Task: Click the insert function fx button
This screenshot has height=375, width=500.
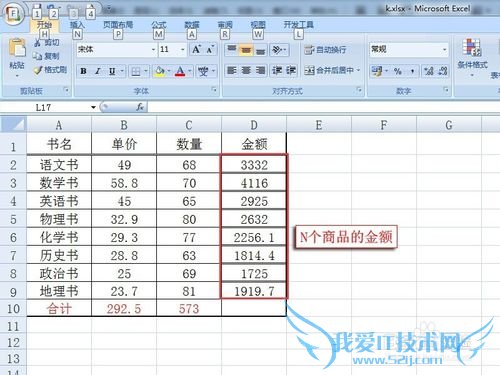Action: tap(140, 107)
